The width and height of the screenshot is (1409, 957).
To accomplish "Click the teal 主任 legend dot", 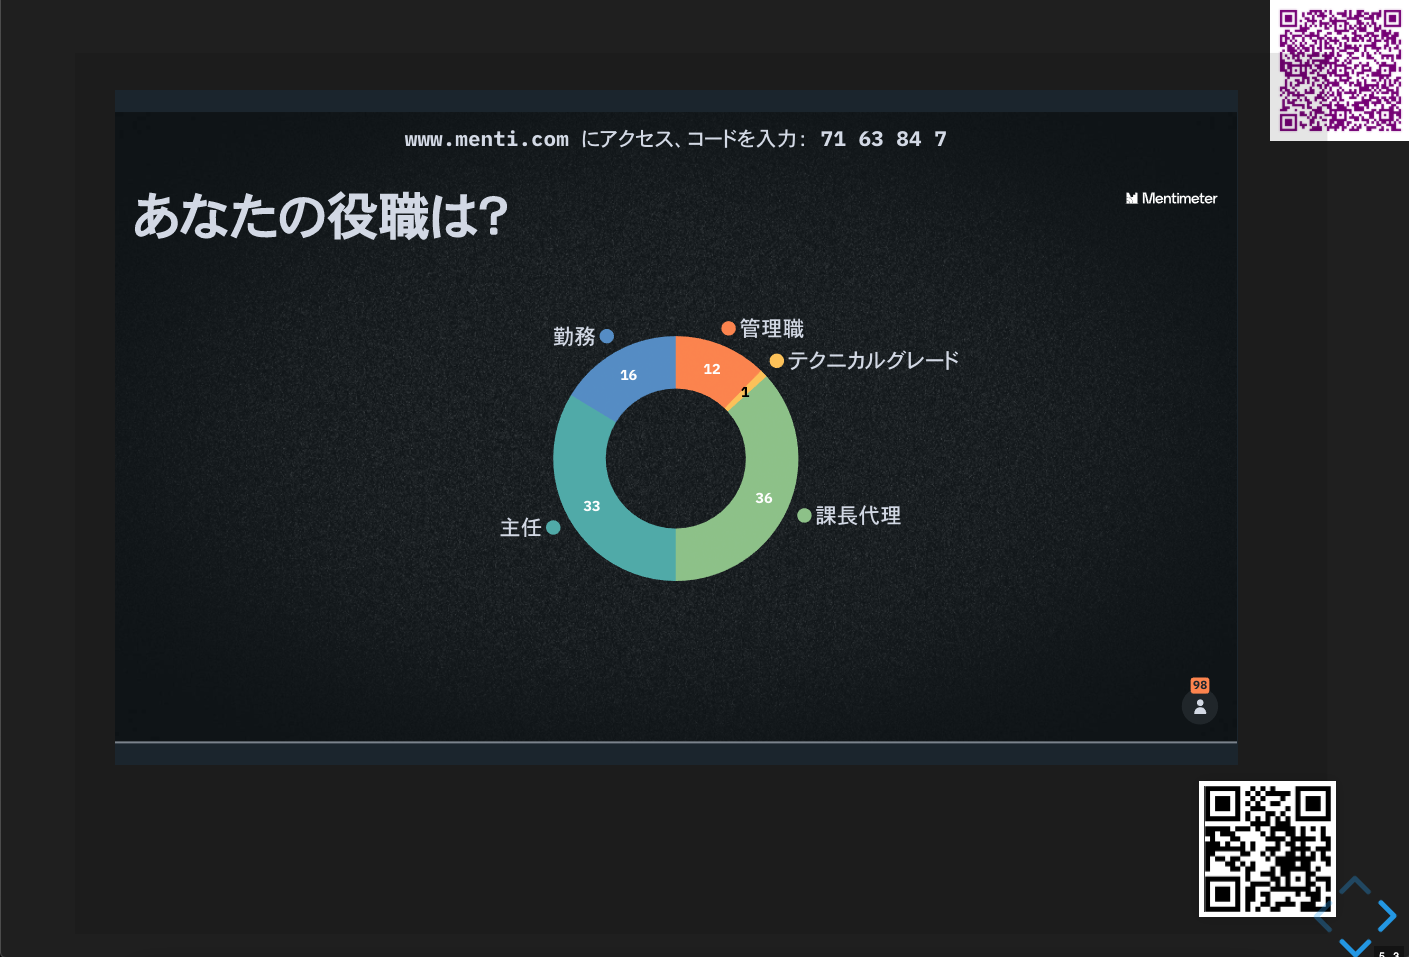I will coord(553,527).
